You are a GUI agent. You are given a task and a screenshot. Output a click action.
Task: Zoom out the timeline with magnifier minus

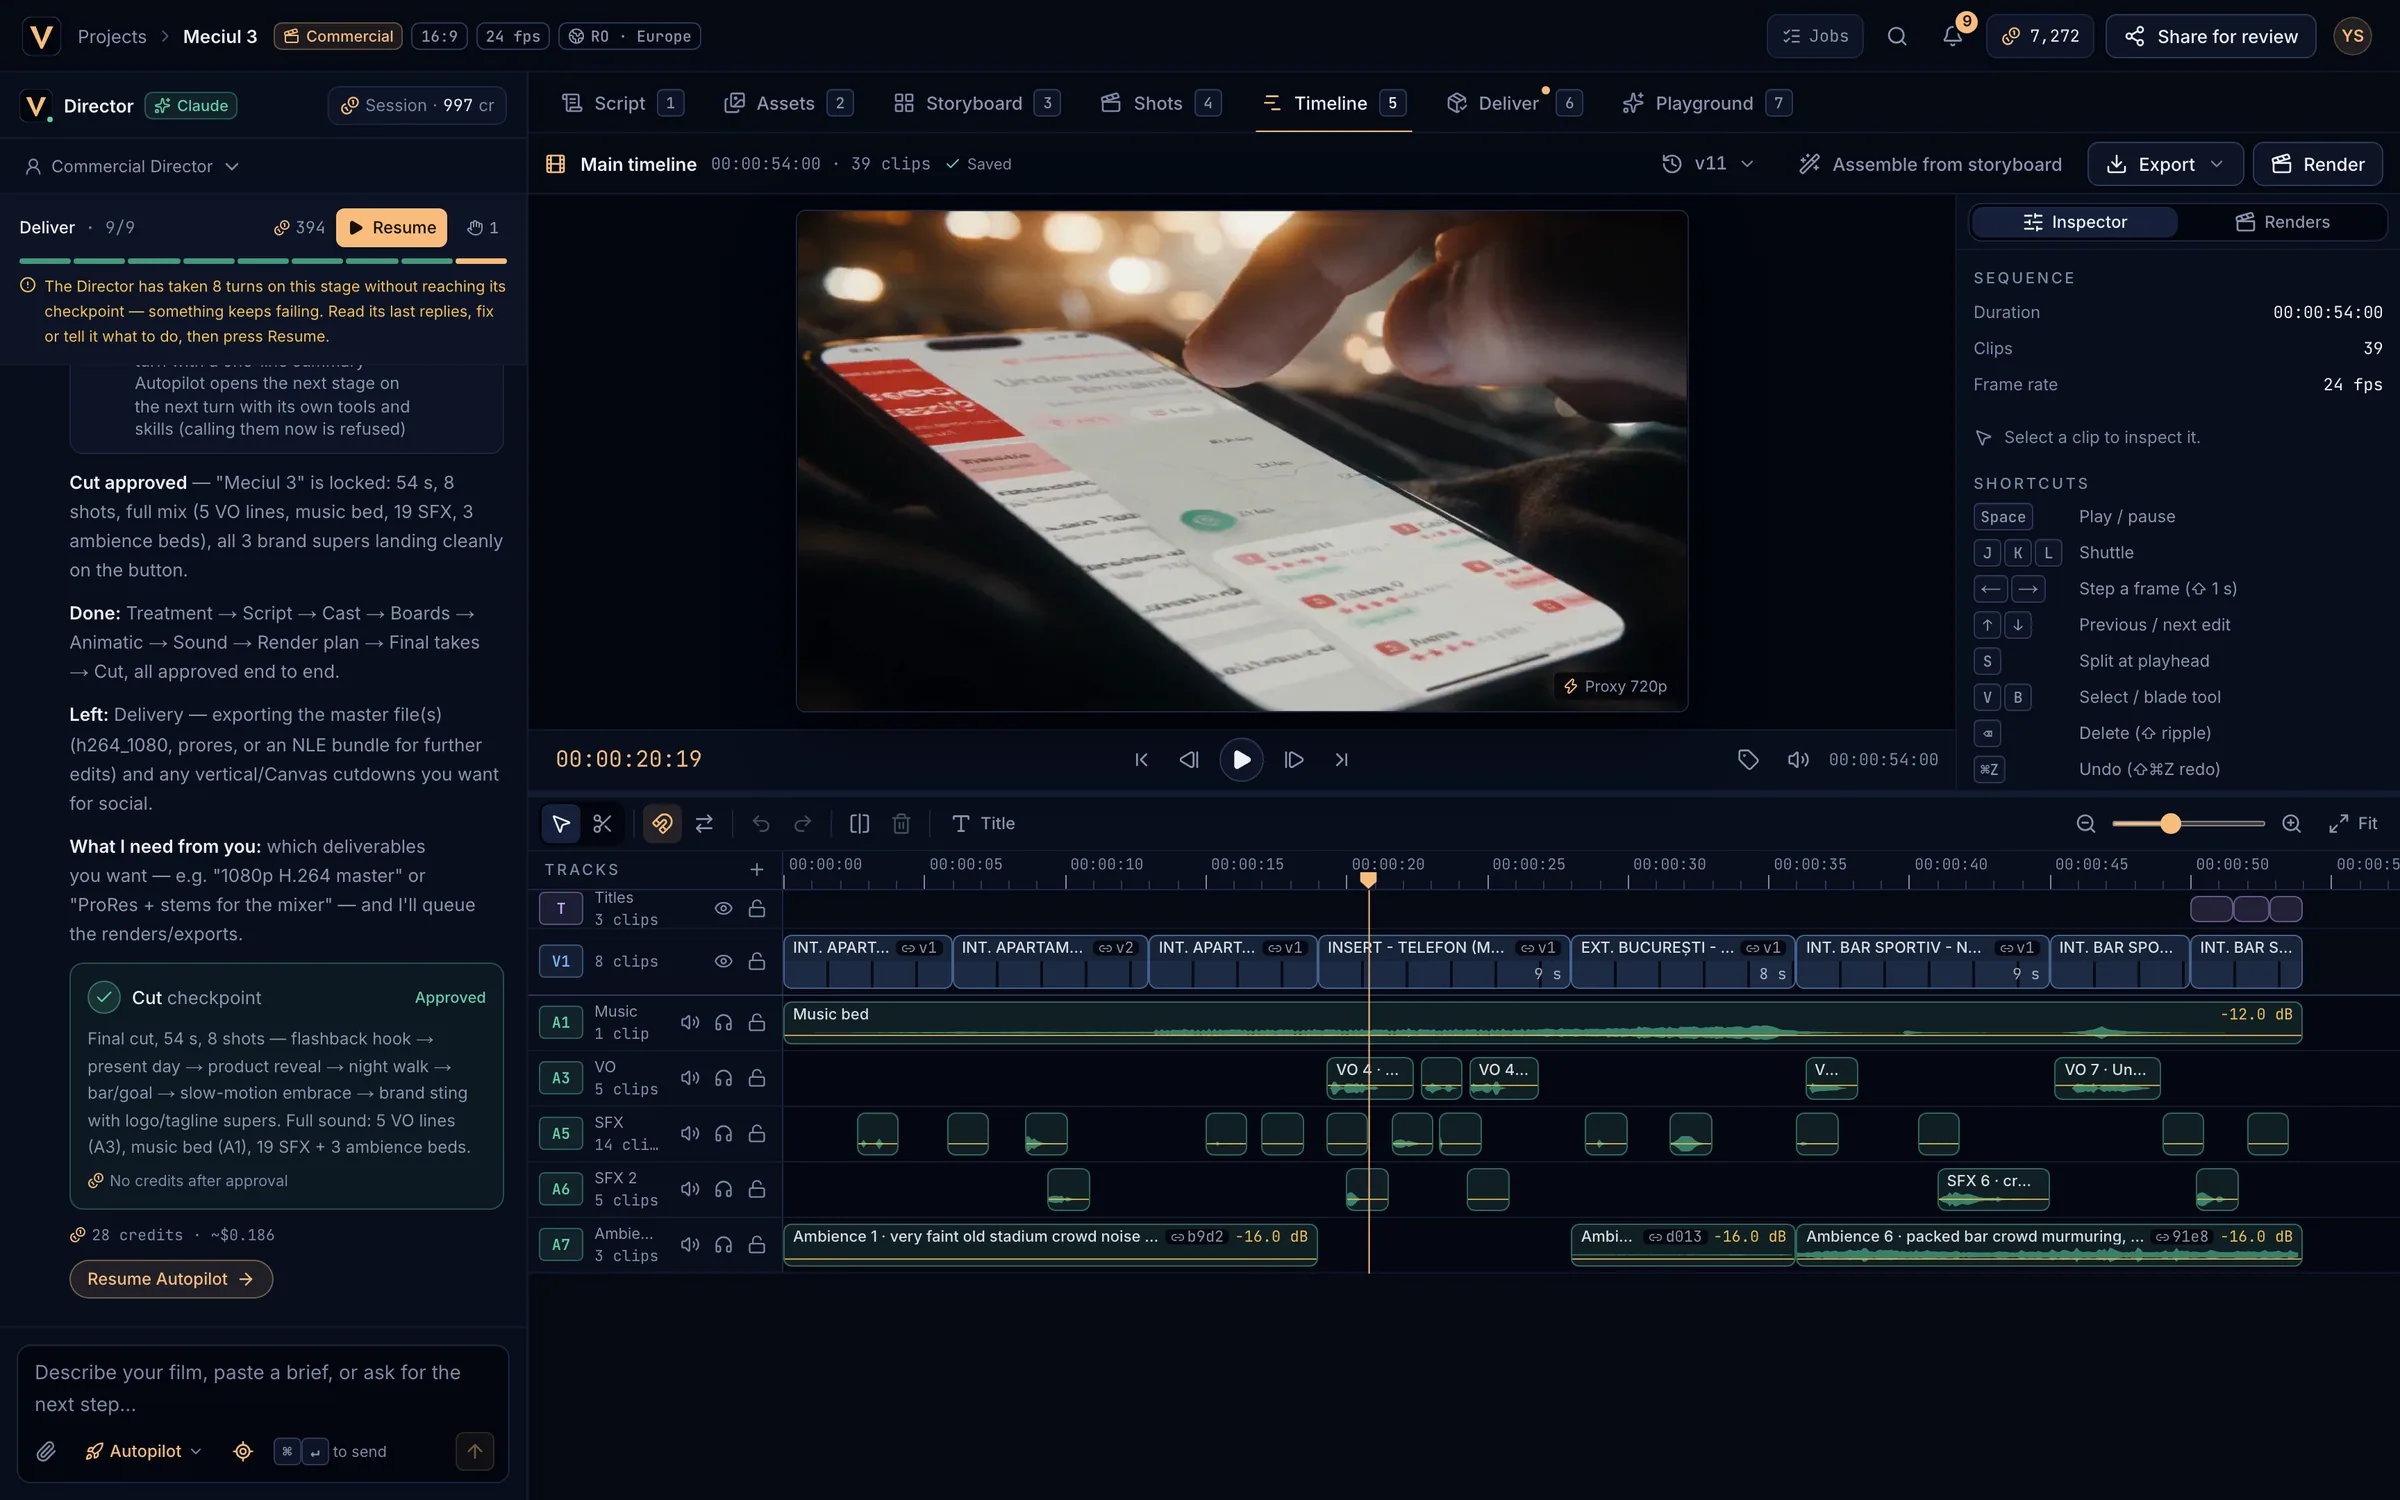pyautogui.click(x=2086, y=823)
